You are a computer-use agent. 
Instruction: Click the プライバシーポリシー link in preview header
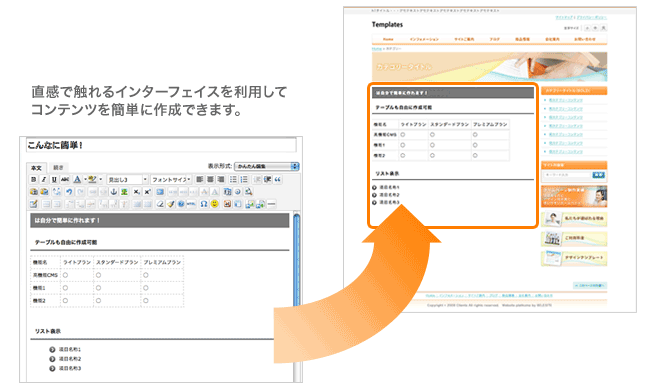pyautogui.click(x=591, y=18)
